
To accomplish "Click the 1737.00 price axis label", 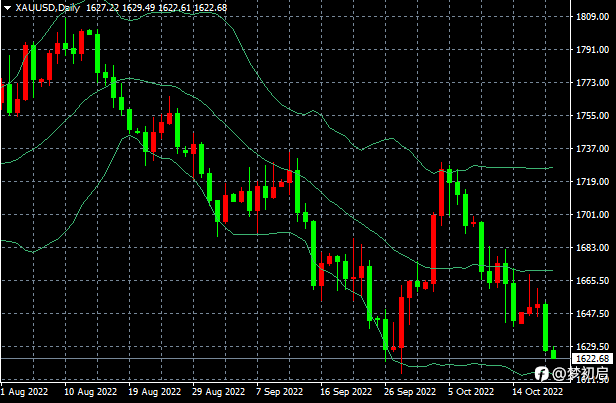I will click(592, 148).
